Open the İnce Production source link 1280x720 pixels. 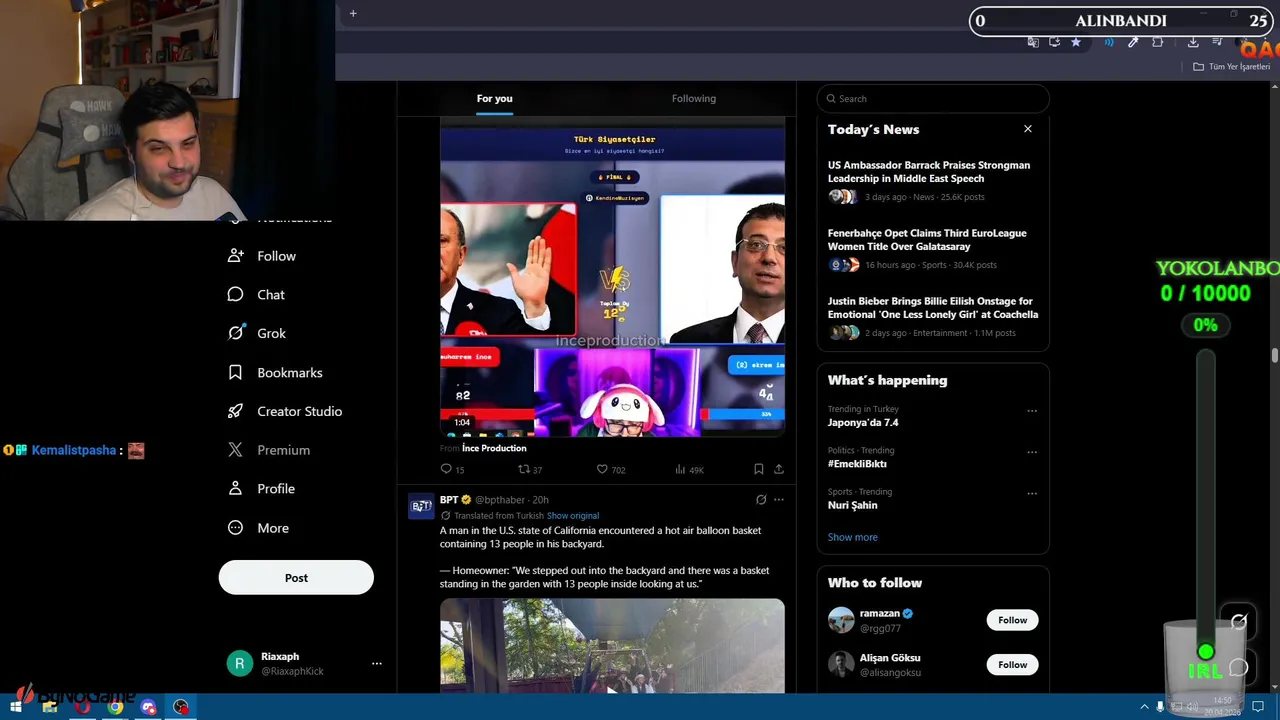tap(494, 448)
